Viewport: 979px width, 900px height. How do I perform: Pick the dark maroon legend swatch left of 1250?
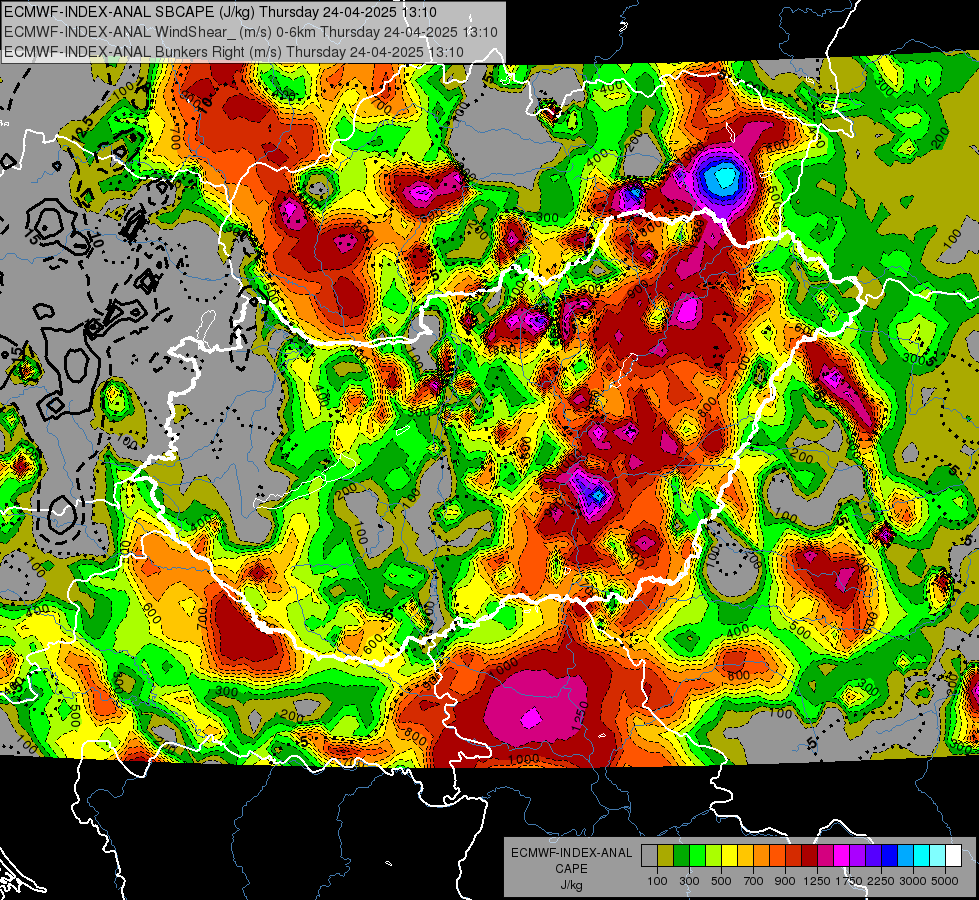(x=810, y=855)
